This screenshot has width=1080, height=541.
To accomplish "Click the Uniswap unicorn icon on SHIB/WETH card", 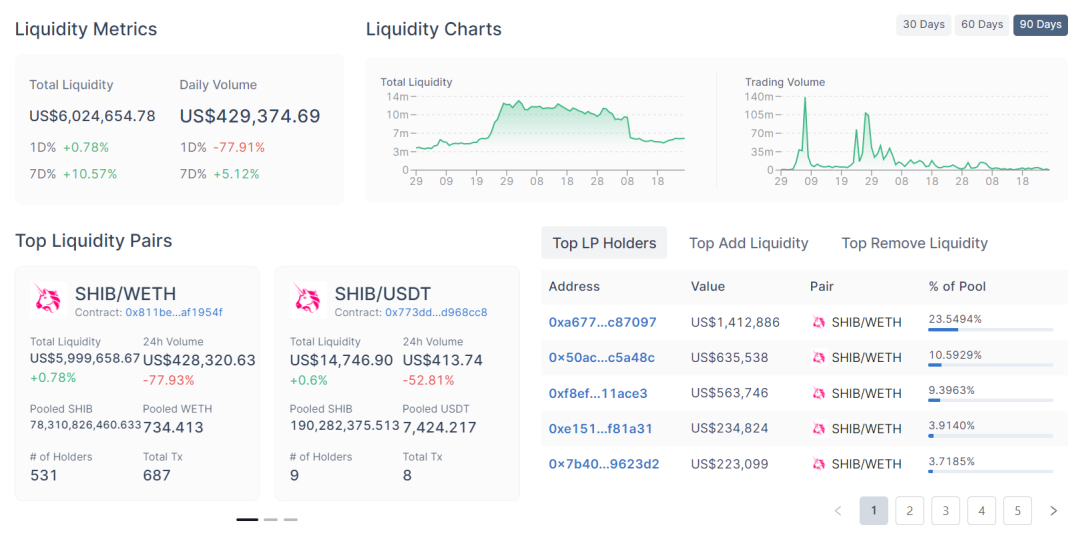I will pos(47,299).
